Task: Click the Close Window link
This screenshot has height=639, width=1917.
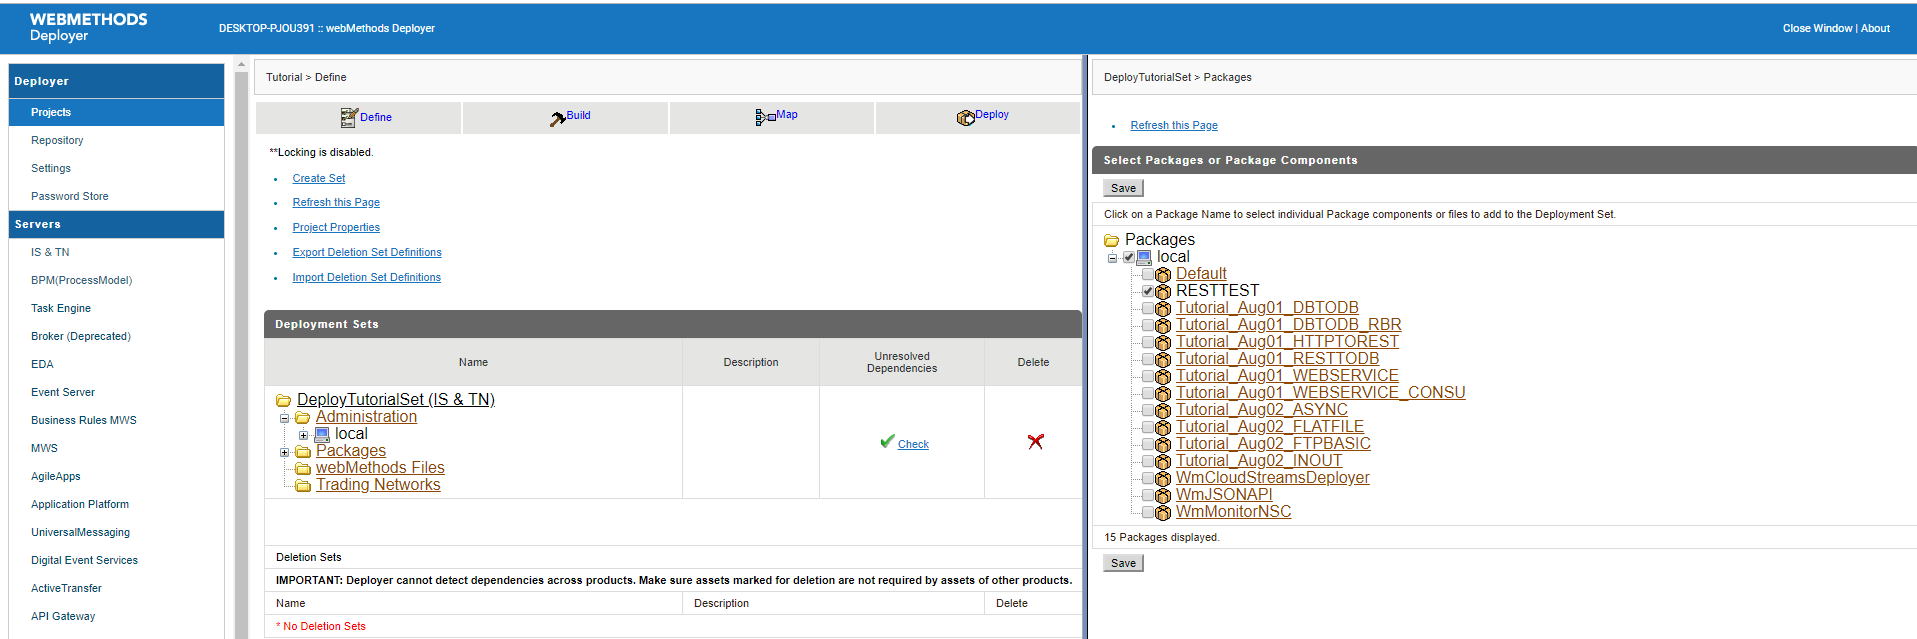Action: tap(1817, 28)
